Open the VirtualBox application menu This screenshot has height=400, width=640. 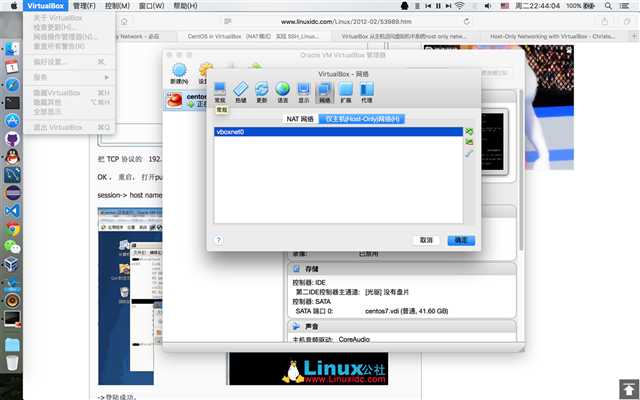pos(46,6)
